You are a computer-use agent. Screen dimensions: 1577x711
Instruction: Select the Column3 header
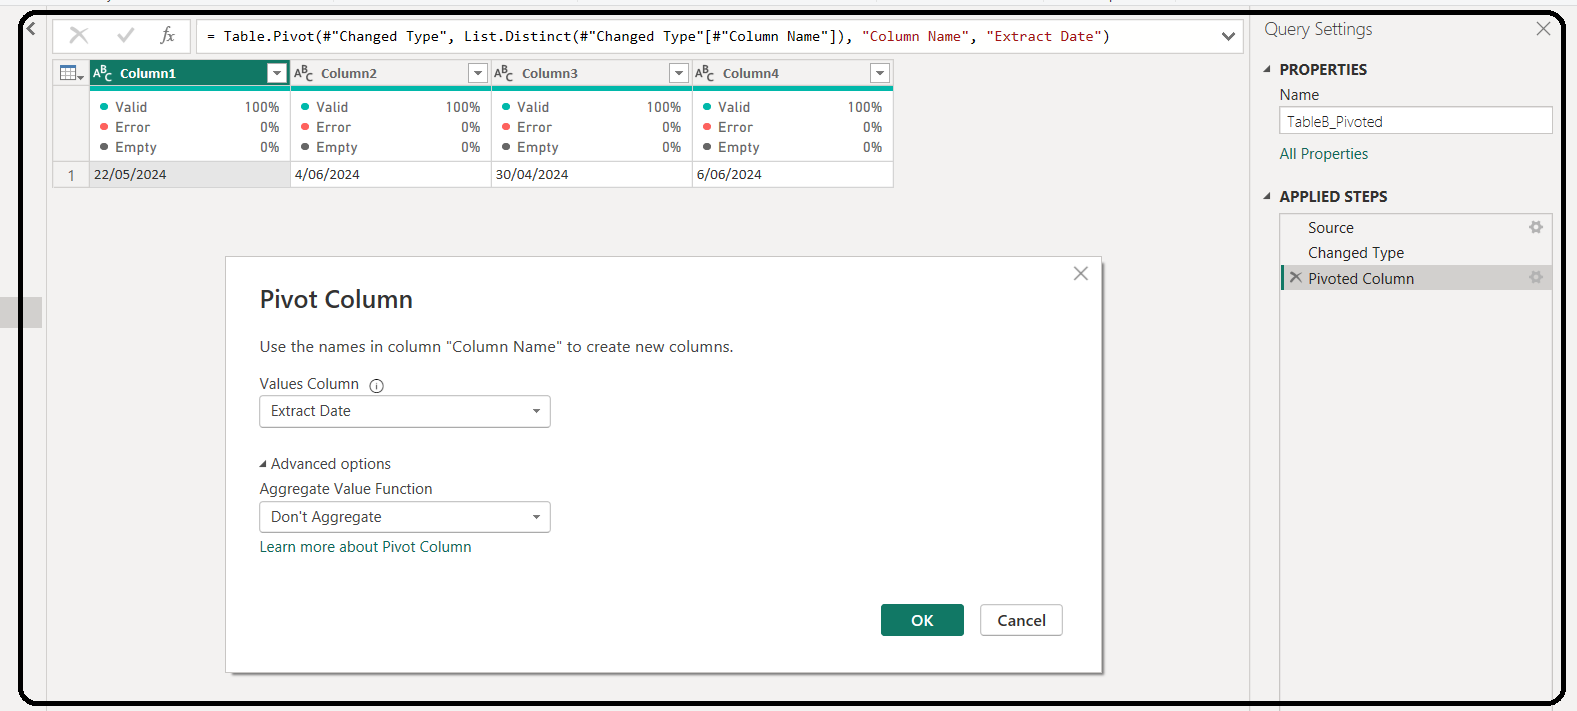[591, 73]
